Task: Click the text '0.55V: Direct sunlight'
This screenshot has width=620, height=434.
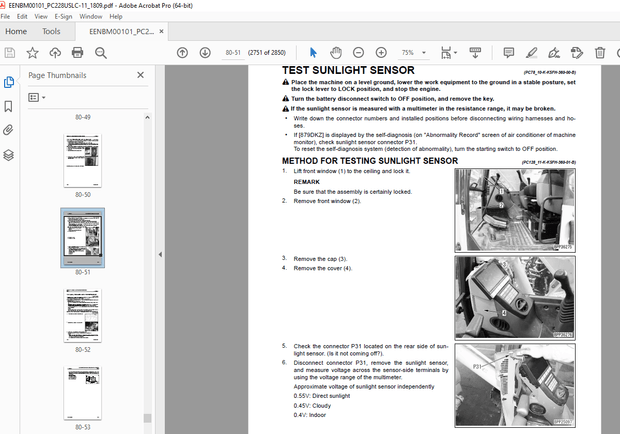Action: coord(322,396)
